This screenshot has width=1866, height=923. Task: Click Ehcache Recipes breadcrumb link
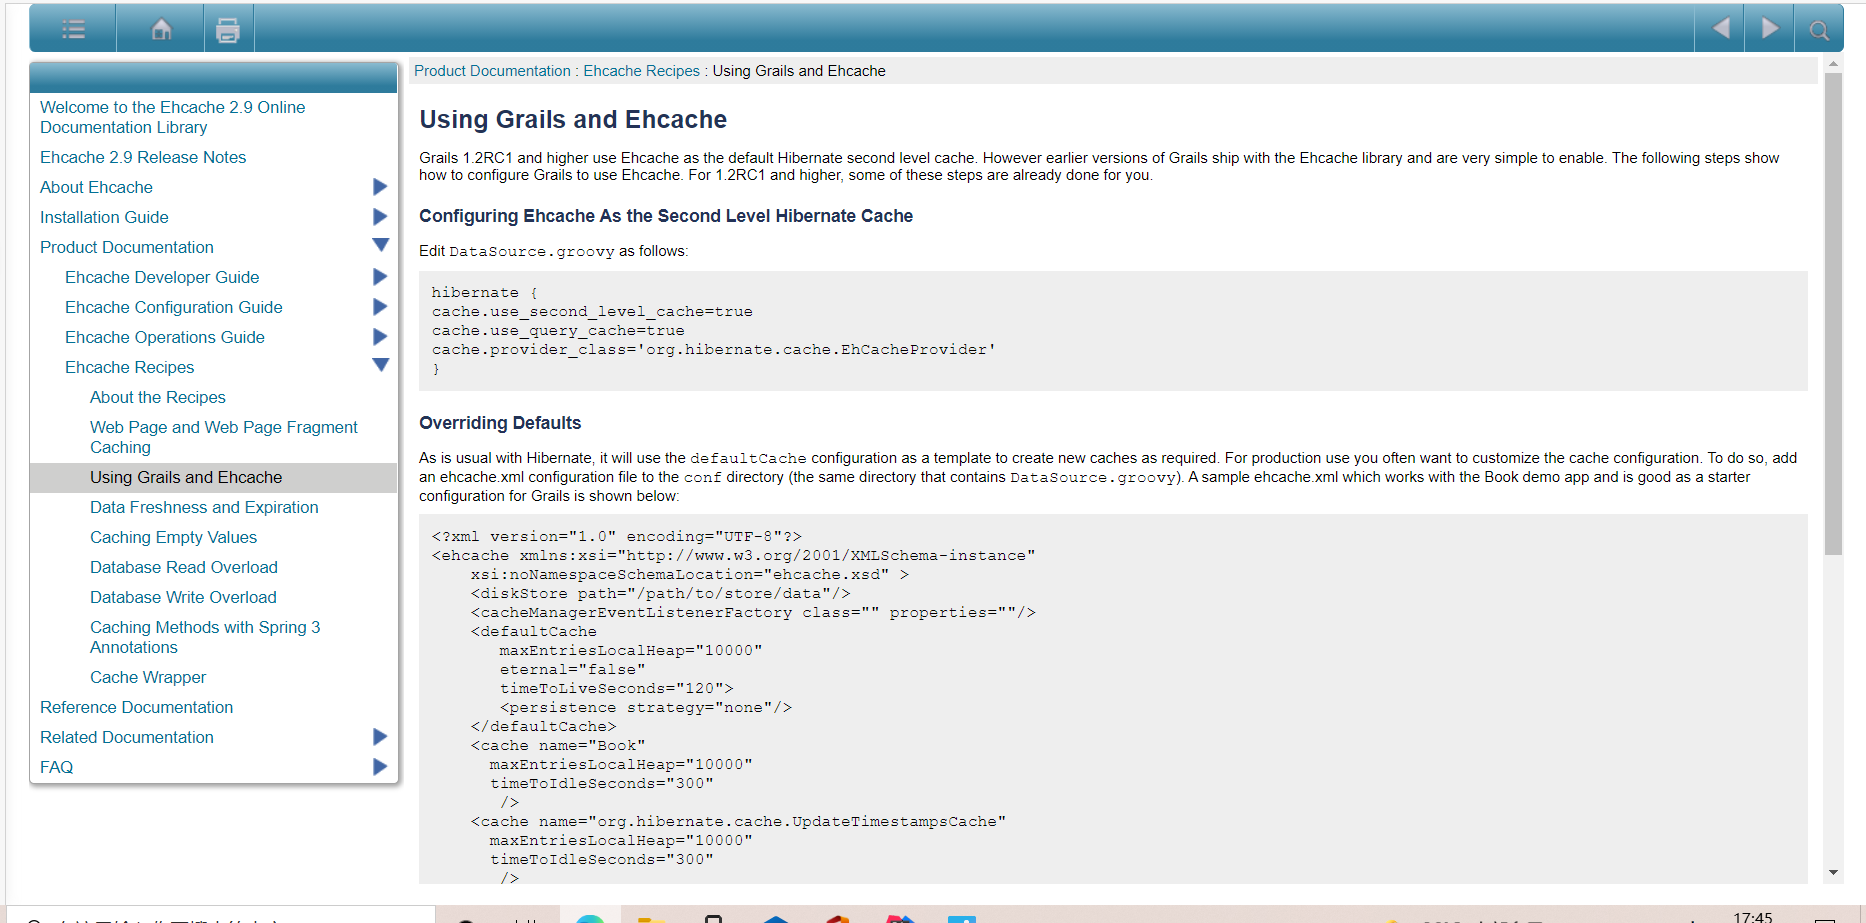(x=641, y=71)
